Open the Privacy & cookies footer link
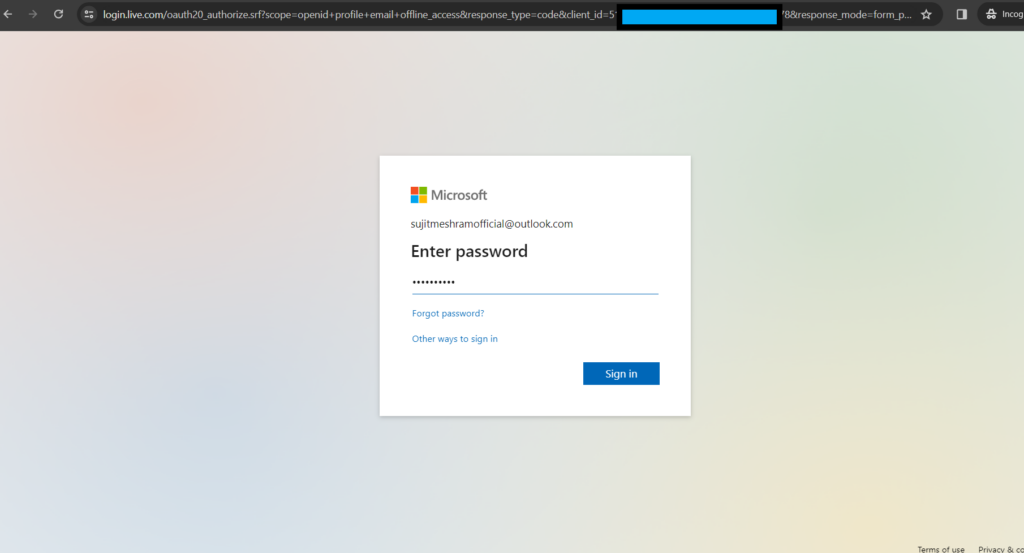1024x553 pixels. [x=1000, y=549]
